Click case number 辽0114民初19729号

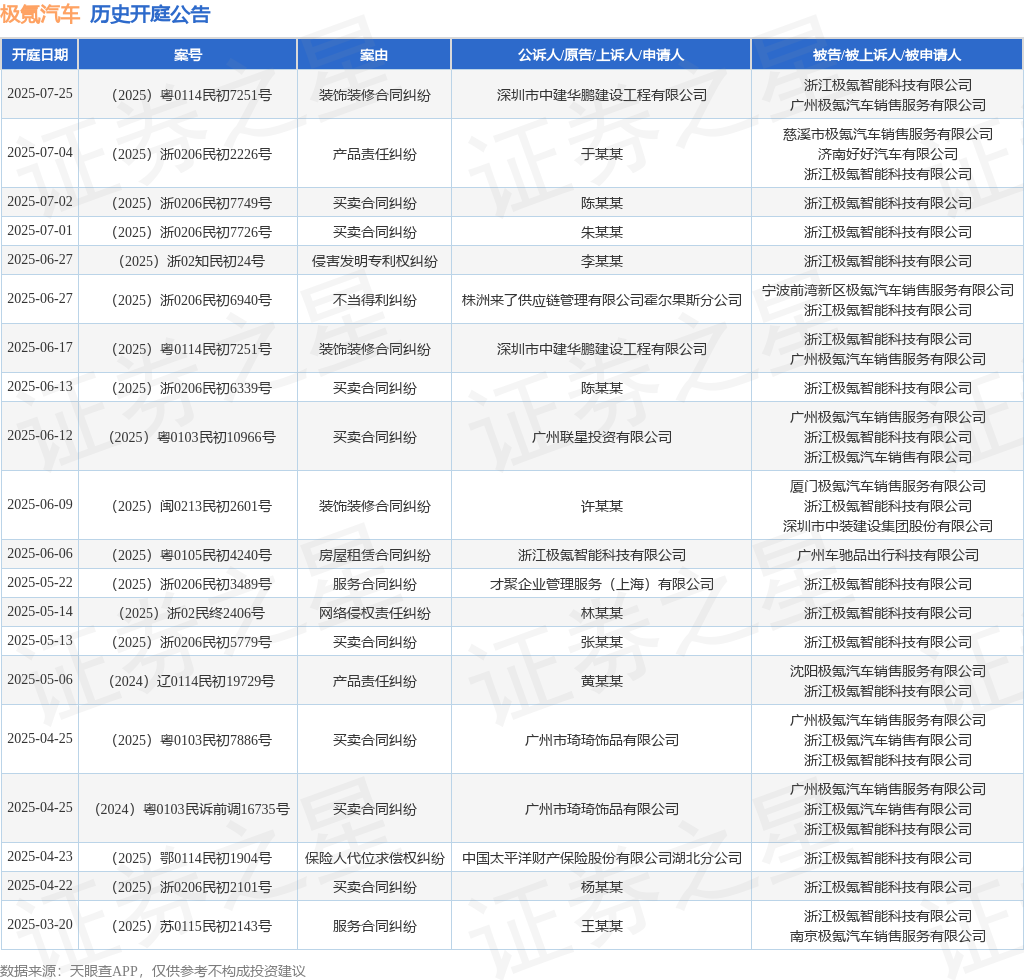[x=192, y=681]
